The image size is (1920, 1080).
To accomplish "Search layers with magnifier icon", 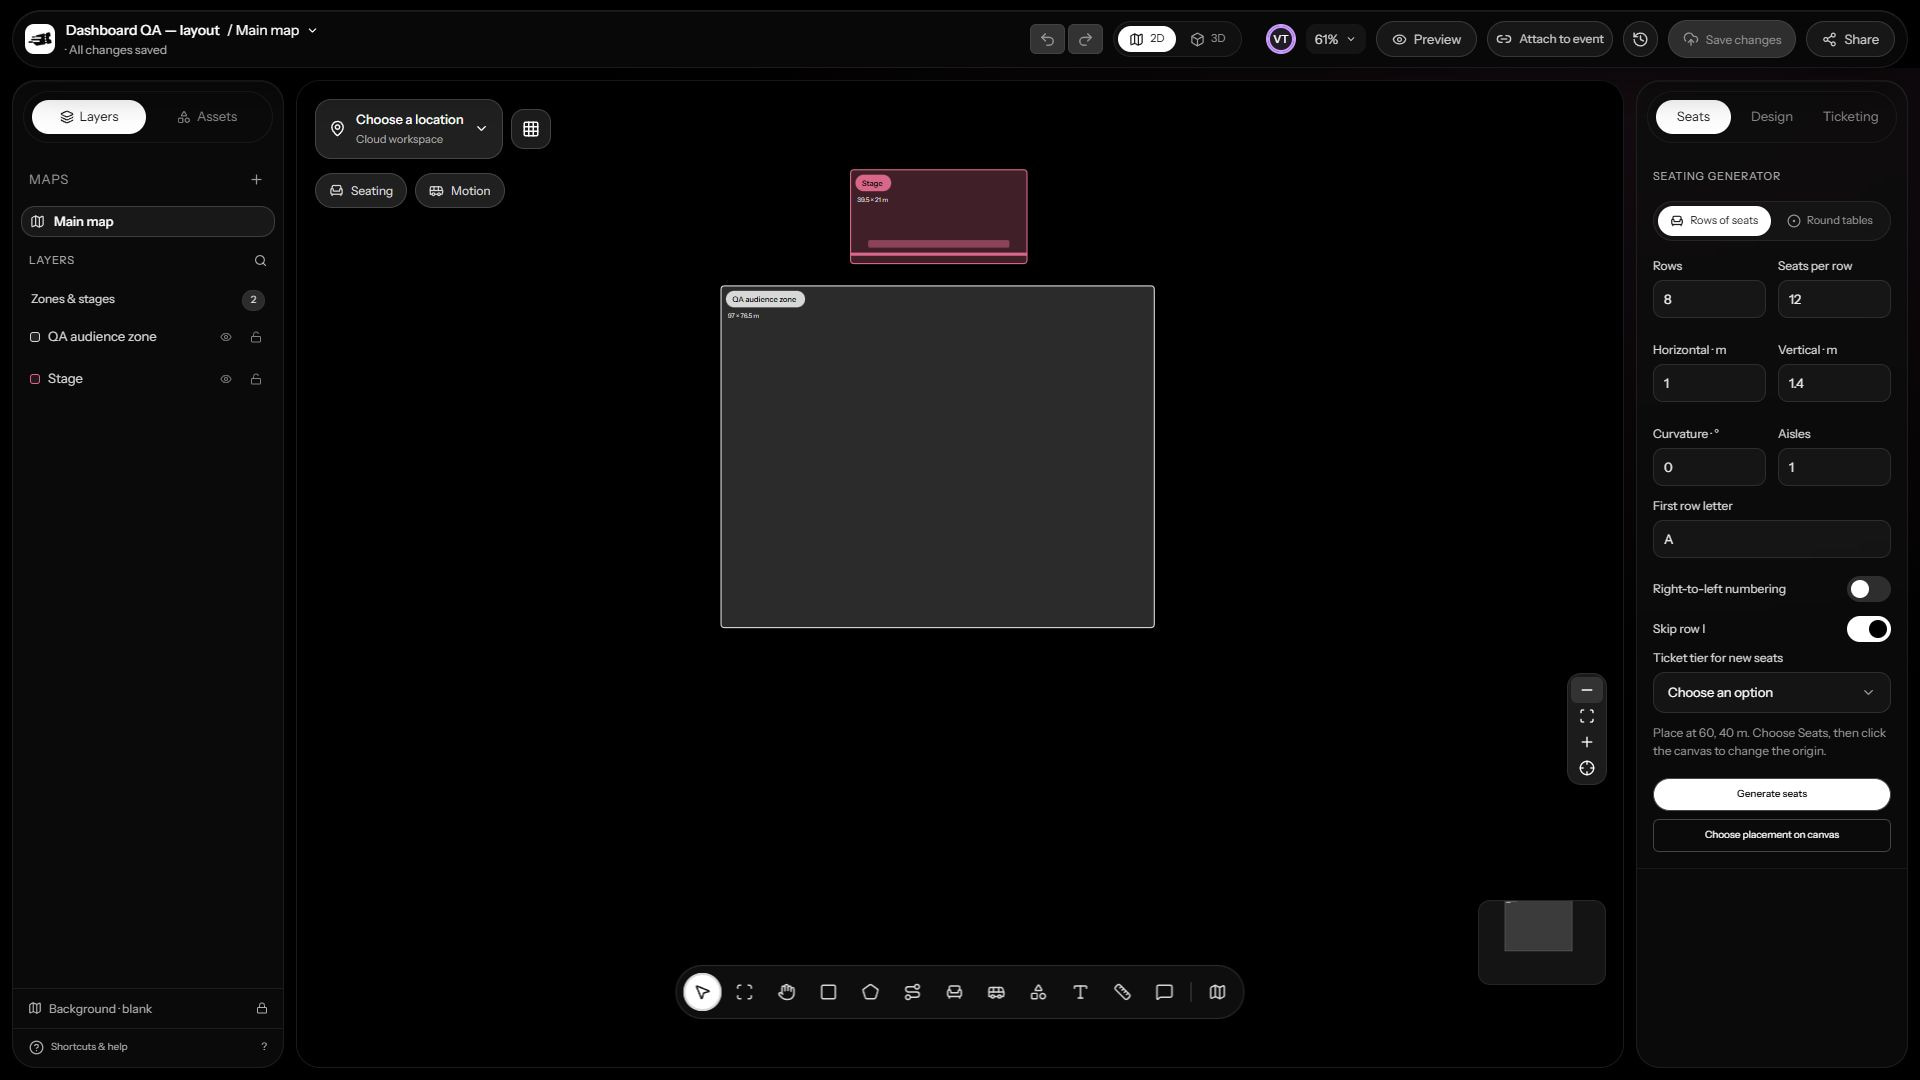I will pyautogui.click(x=260, y=261).
